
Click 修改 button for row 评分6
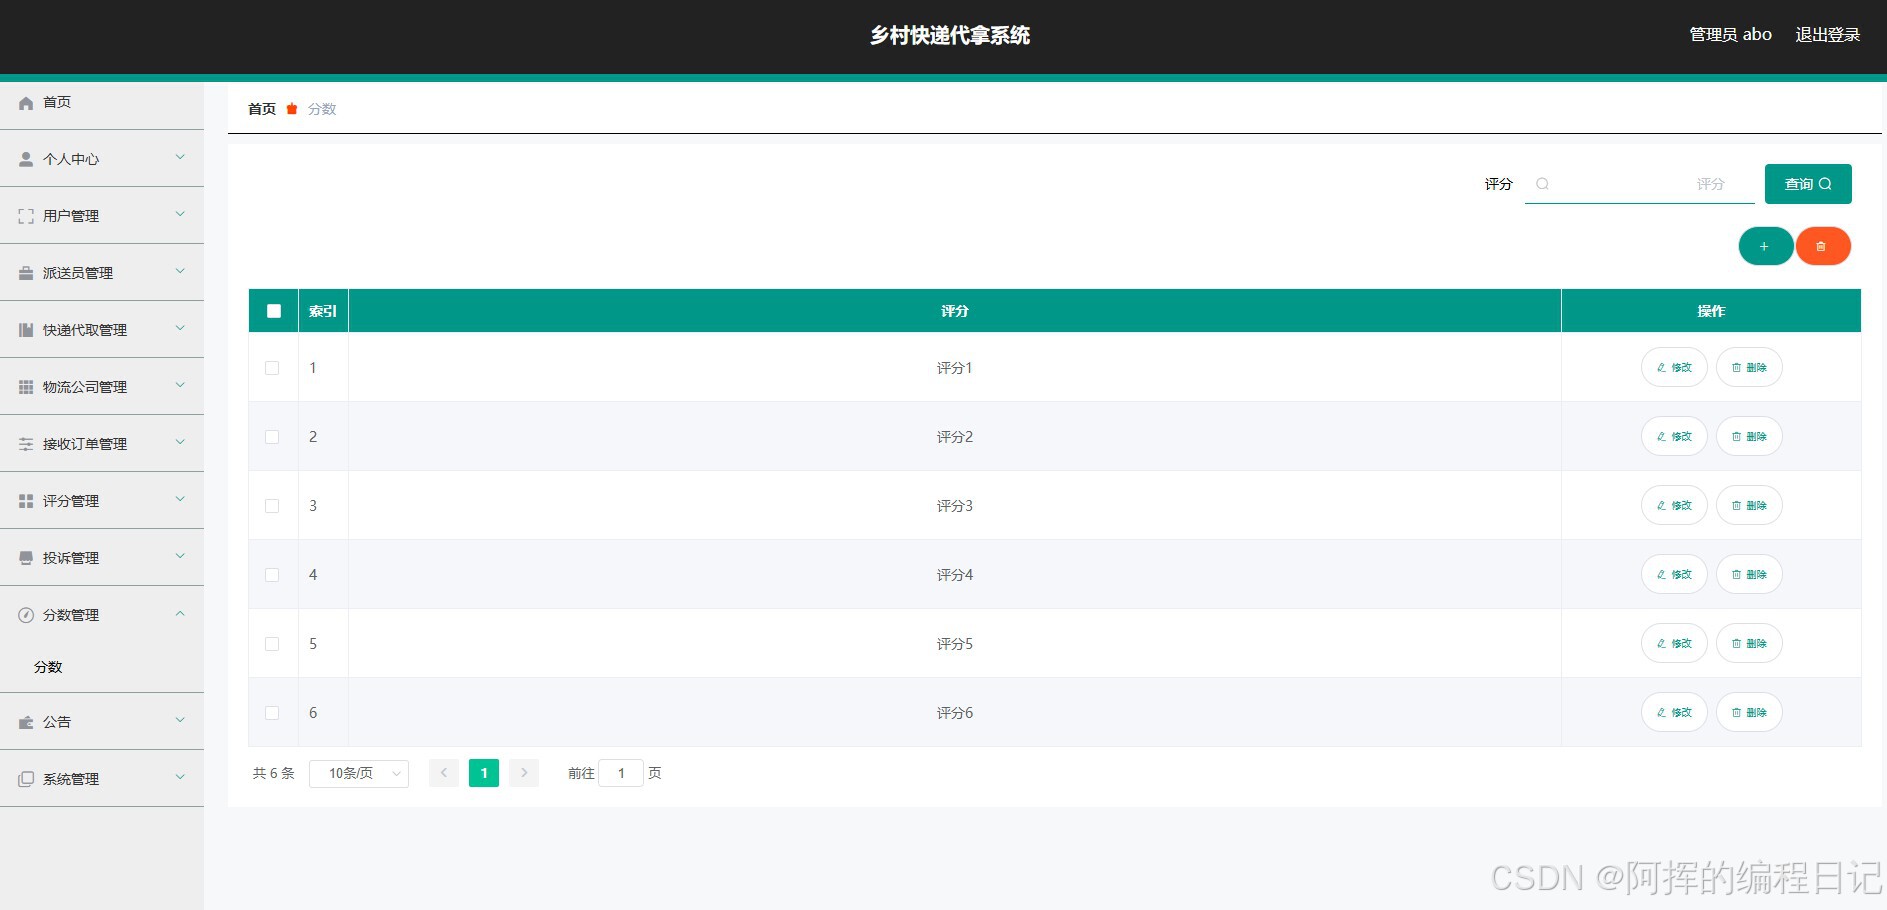1674,713
